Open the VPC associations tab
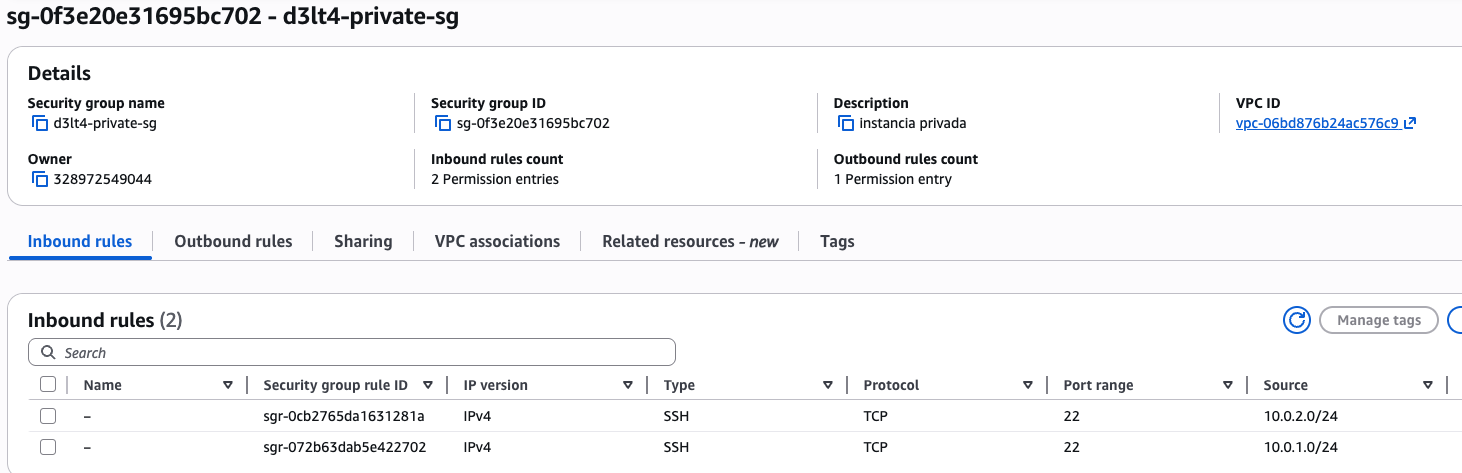 pos(497,241)
